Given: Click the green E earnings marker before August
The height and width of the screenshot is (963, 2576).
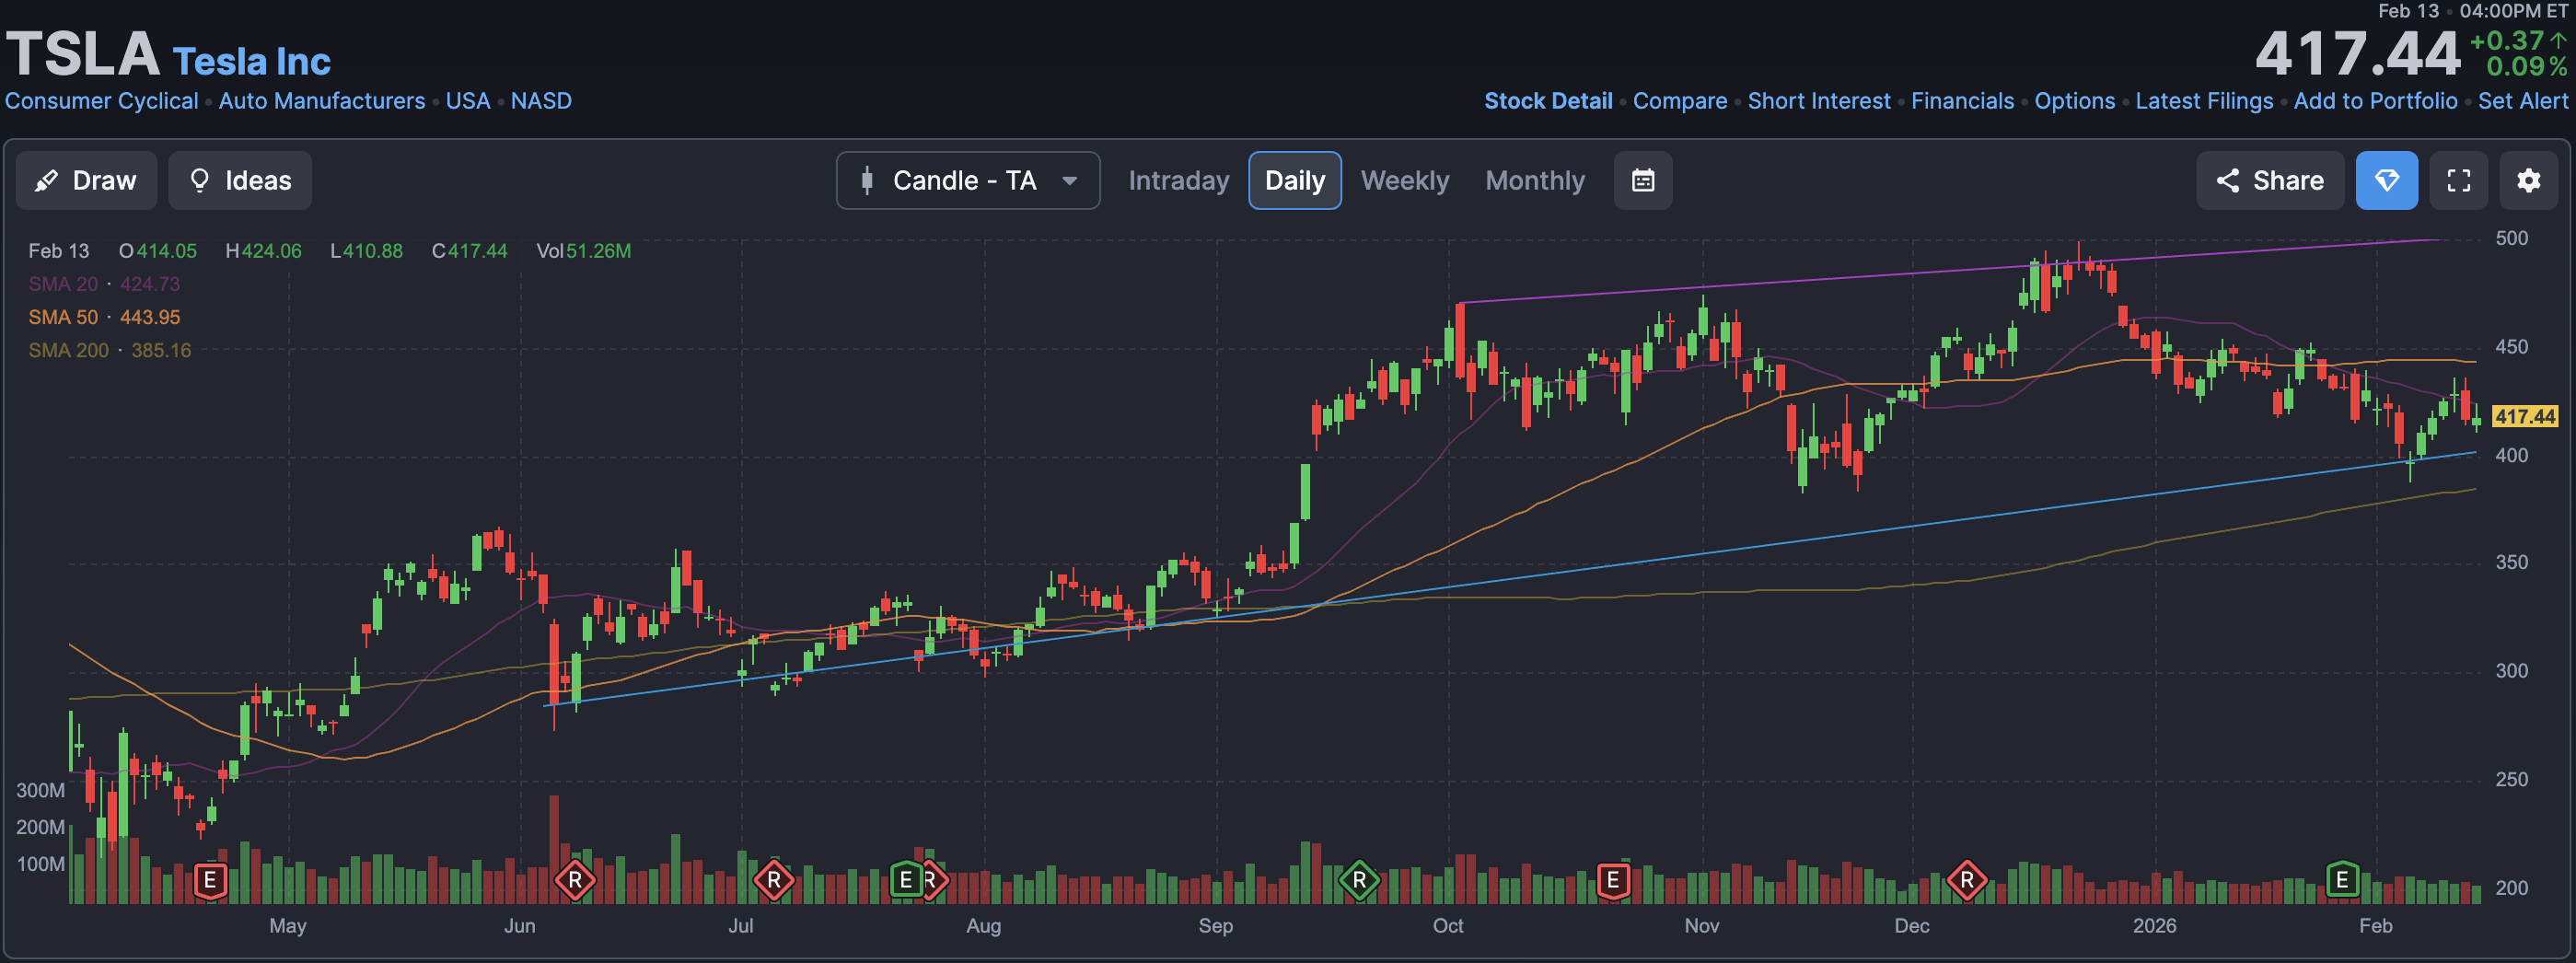Looking at the screenshot, I should (906, 881).
